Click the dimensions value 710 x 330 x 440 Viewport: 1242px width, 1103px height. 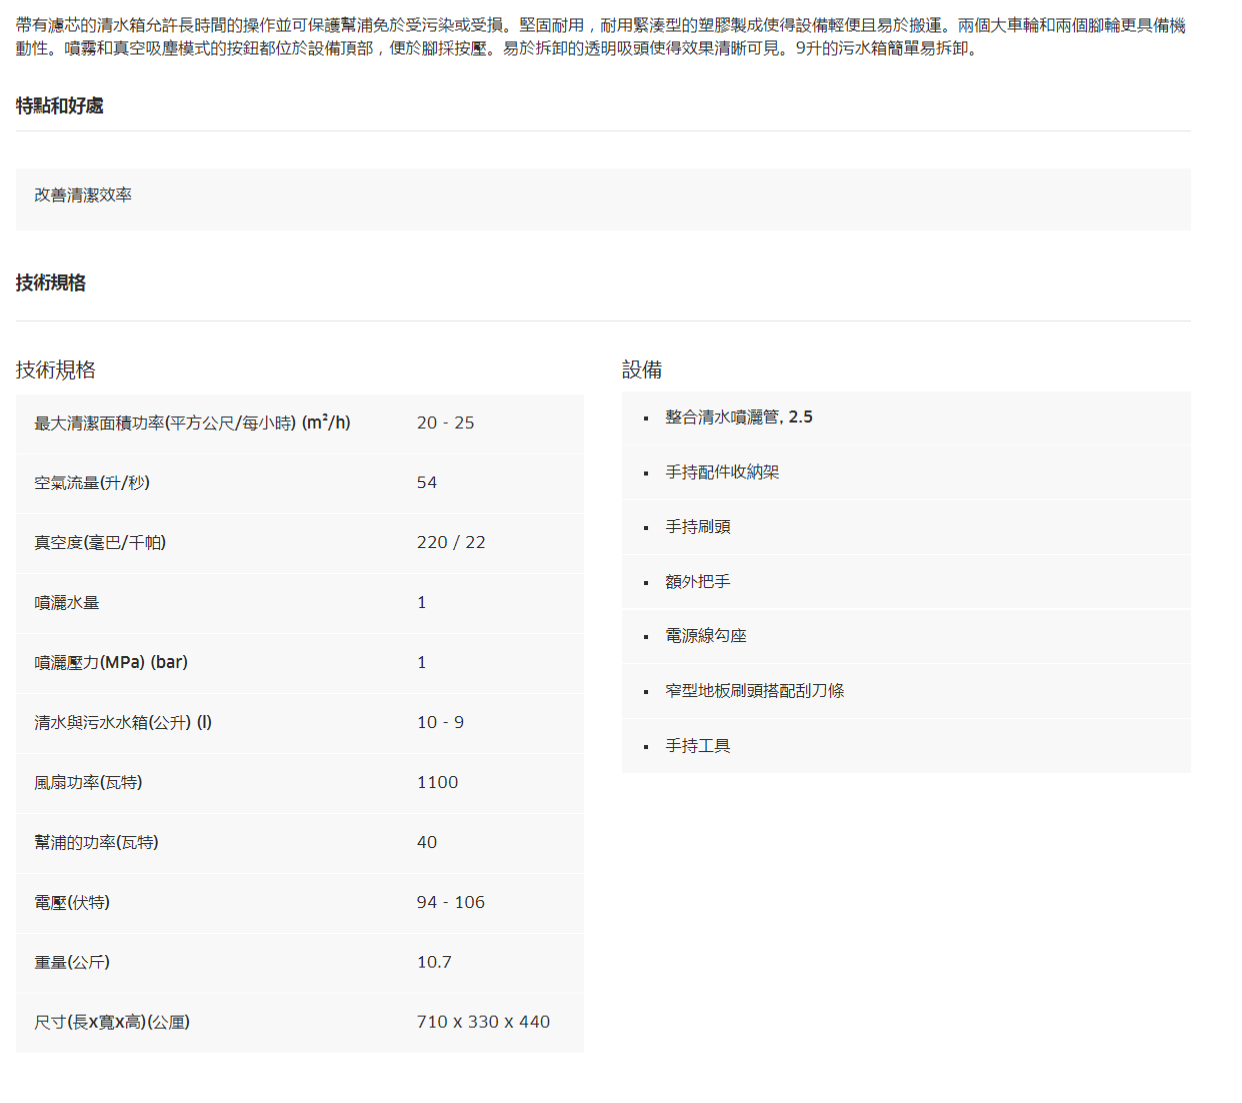pos(483,1022)
